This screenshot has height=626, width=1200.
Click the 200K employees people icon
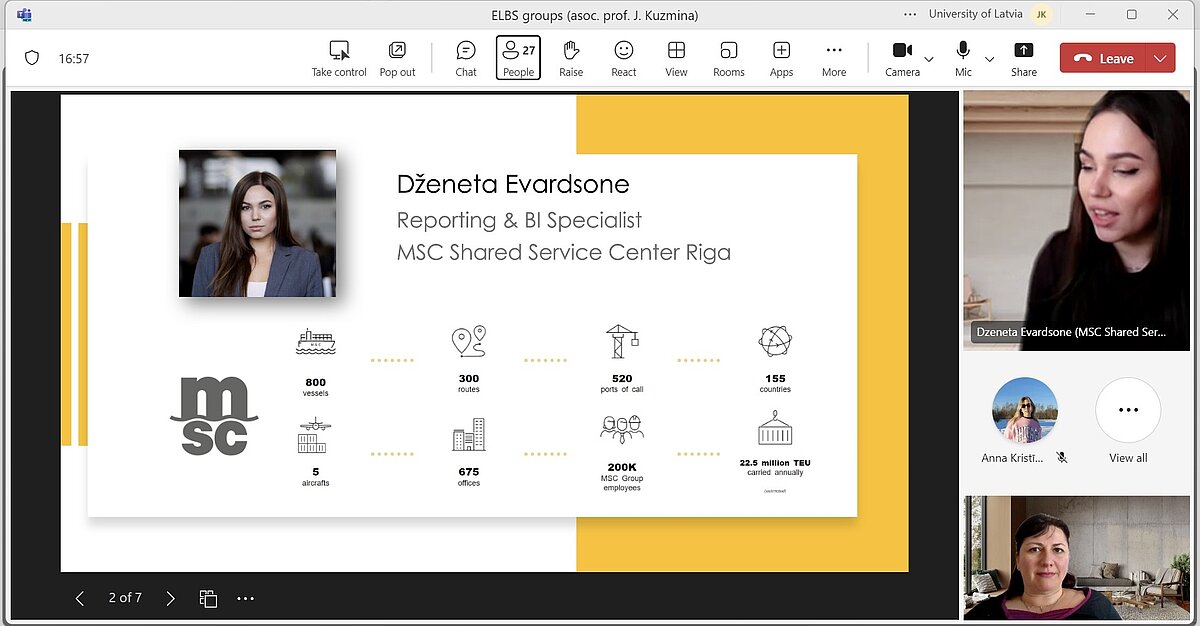[x=621, y=431]
